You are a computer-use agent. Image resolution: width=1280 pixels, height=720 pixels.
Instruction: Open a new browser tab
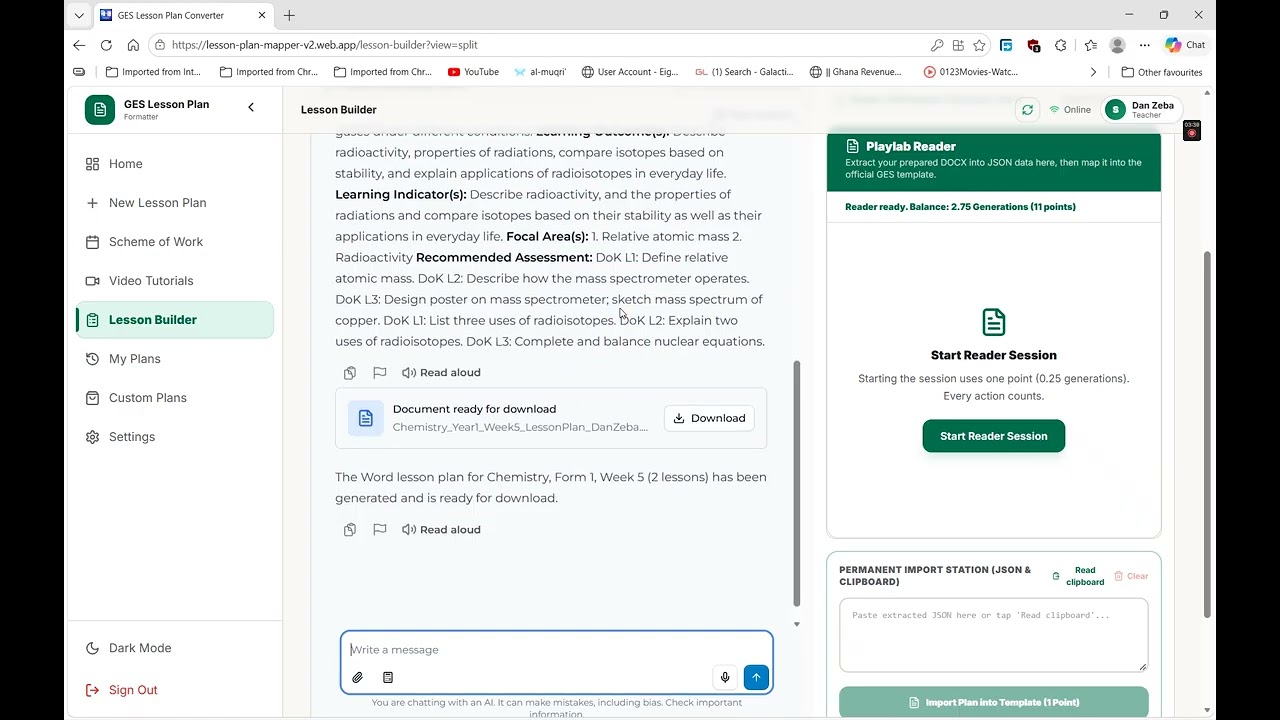click(289, 15)
